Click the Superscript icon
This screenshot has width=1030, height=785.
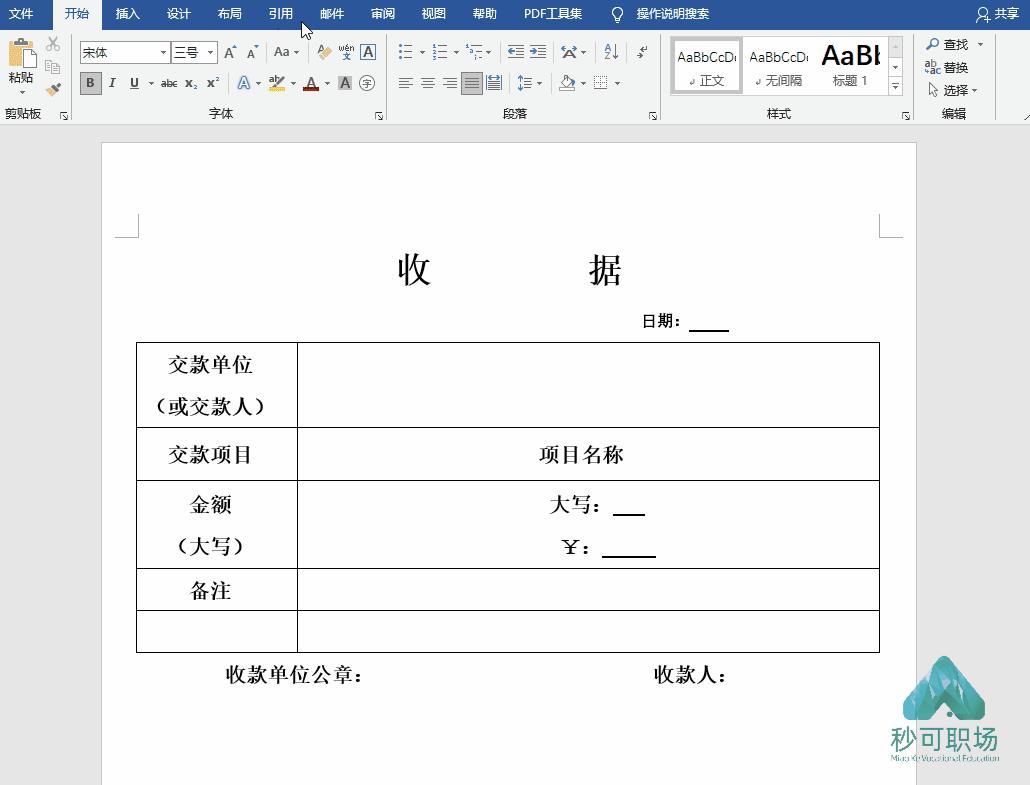pos(214,81)
